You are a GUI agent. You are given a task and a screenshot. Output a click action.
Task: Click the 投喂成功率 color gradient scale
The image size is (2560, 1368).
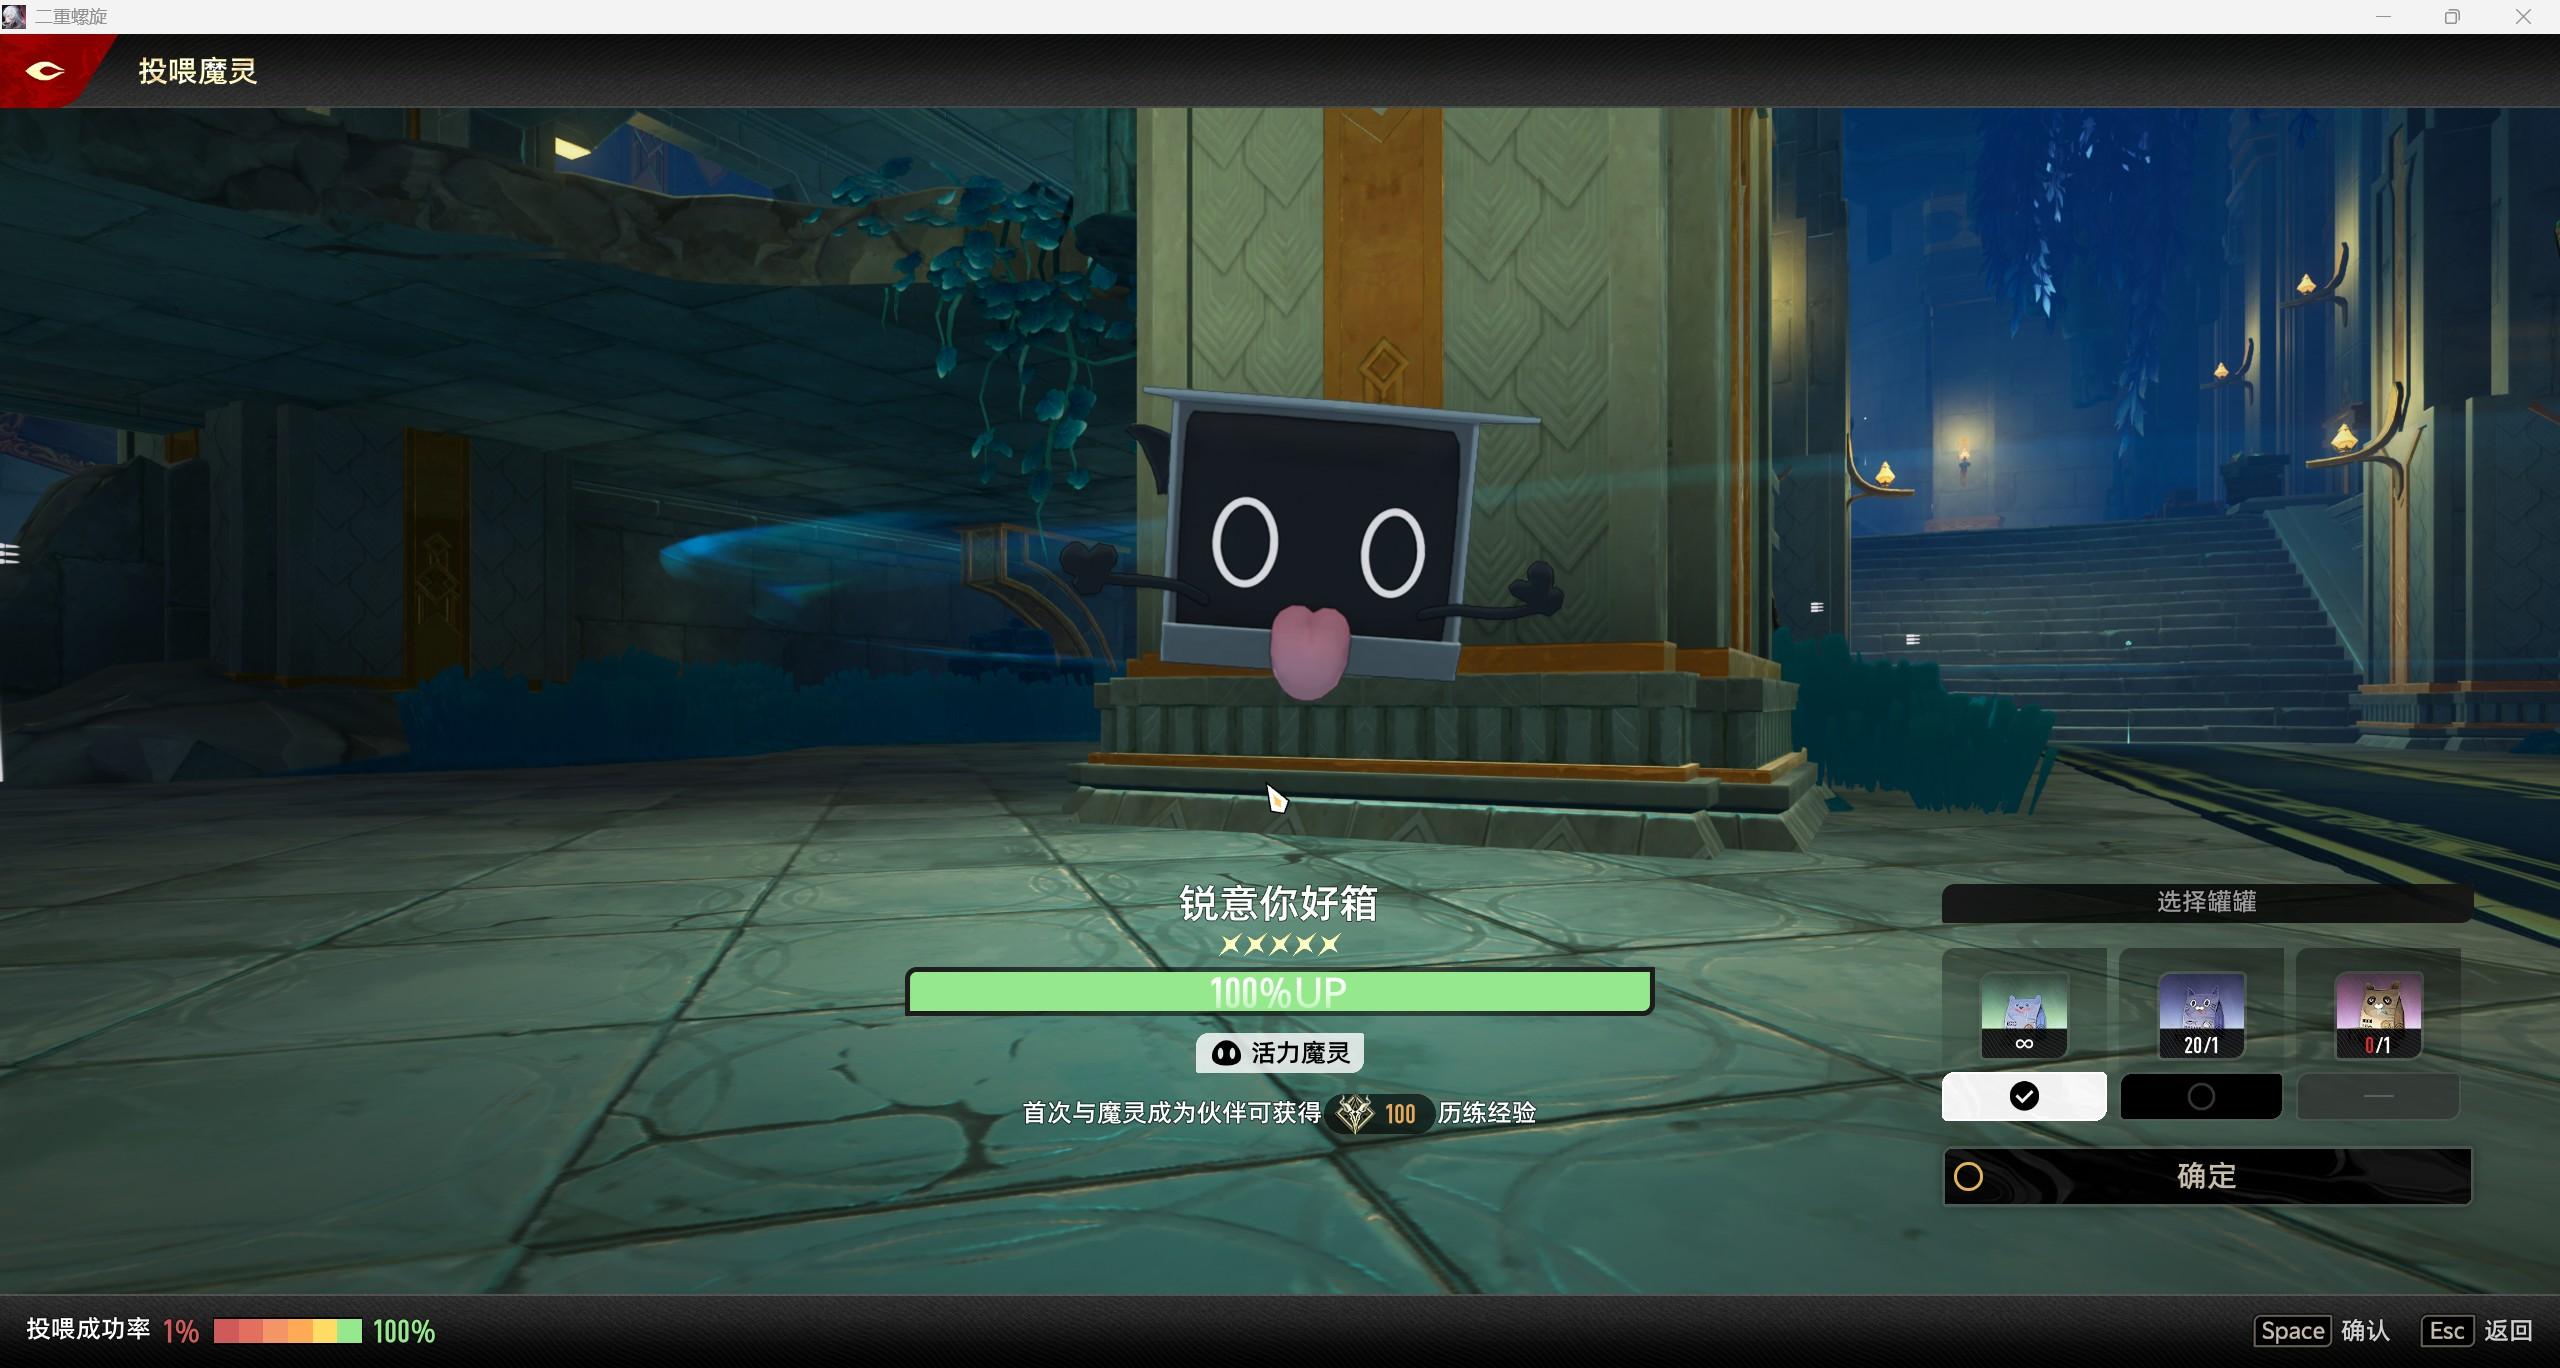pyautogui.click(x=288, y=1331)
